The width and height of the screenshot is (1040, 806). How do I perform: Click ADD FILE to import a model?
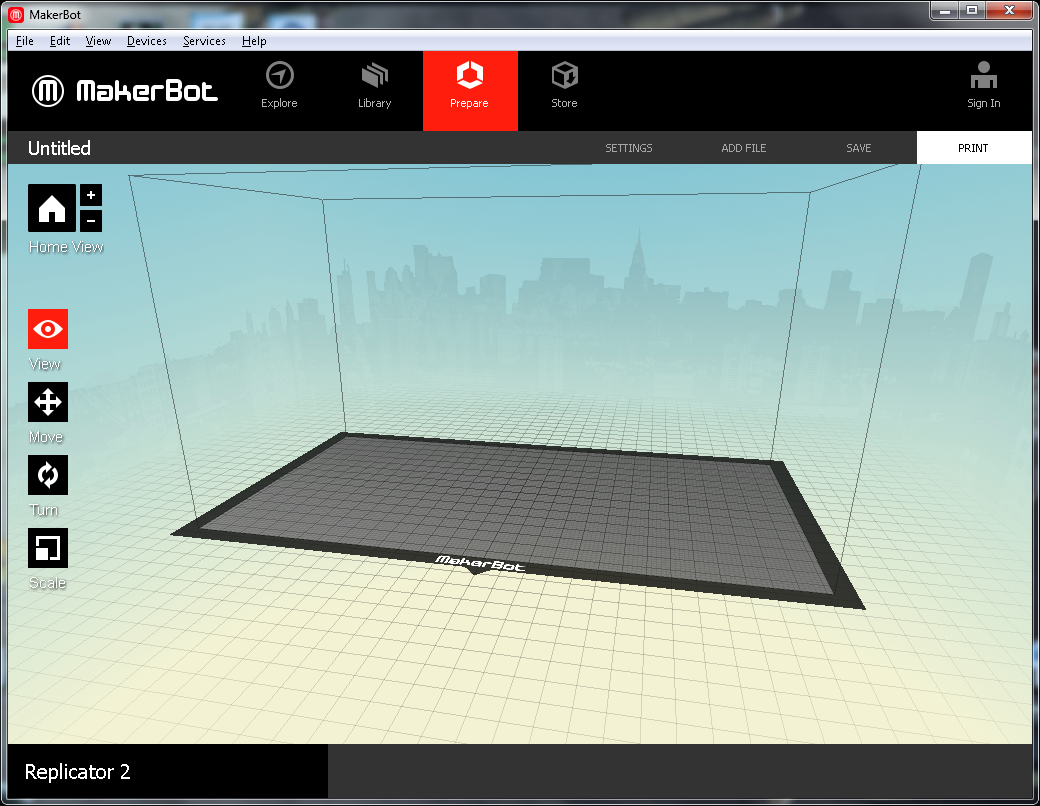[x=744, y=148]
